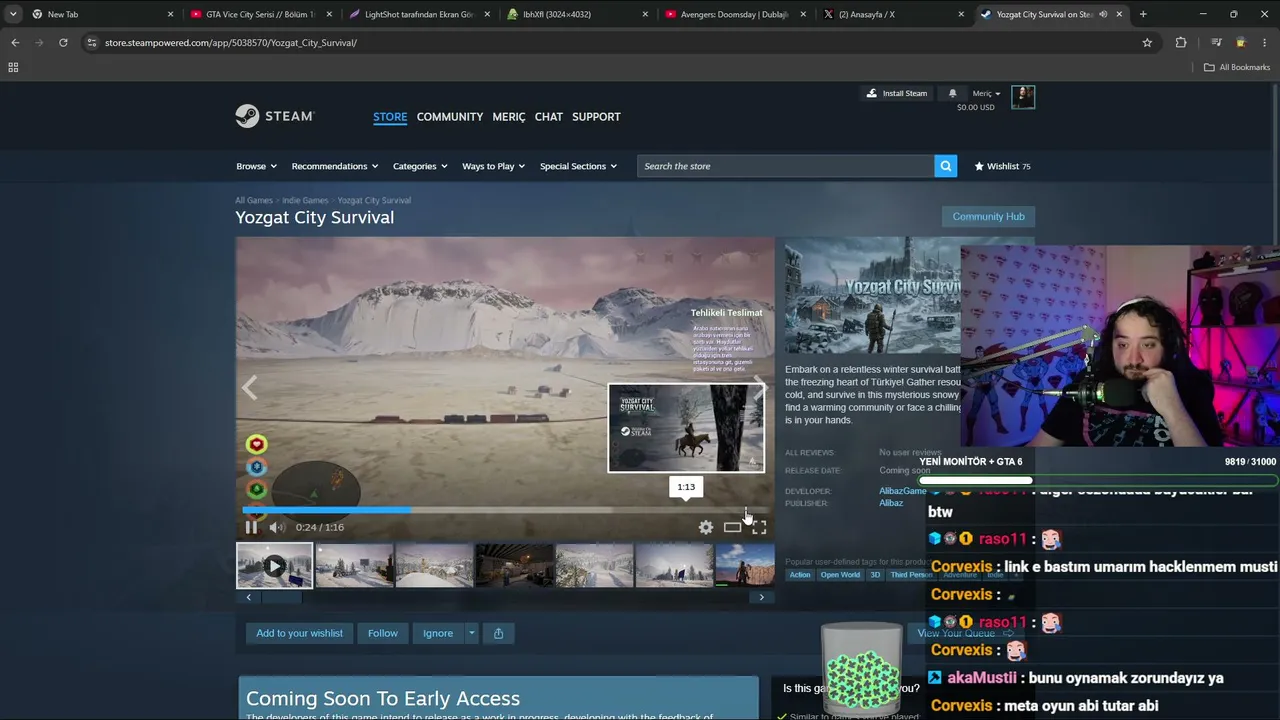This screenshot has height=720, width=1280.
Task: Open the STORE menu
Action: coord(390,117)
